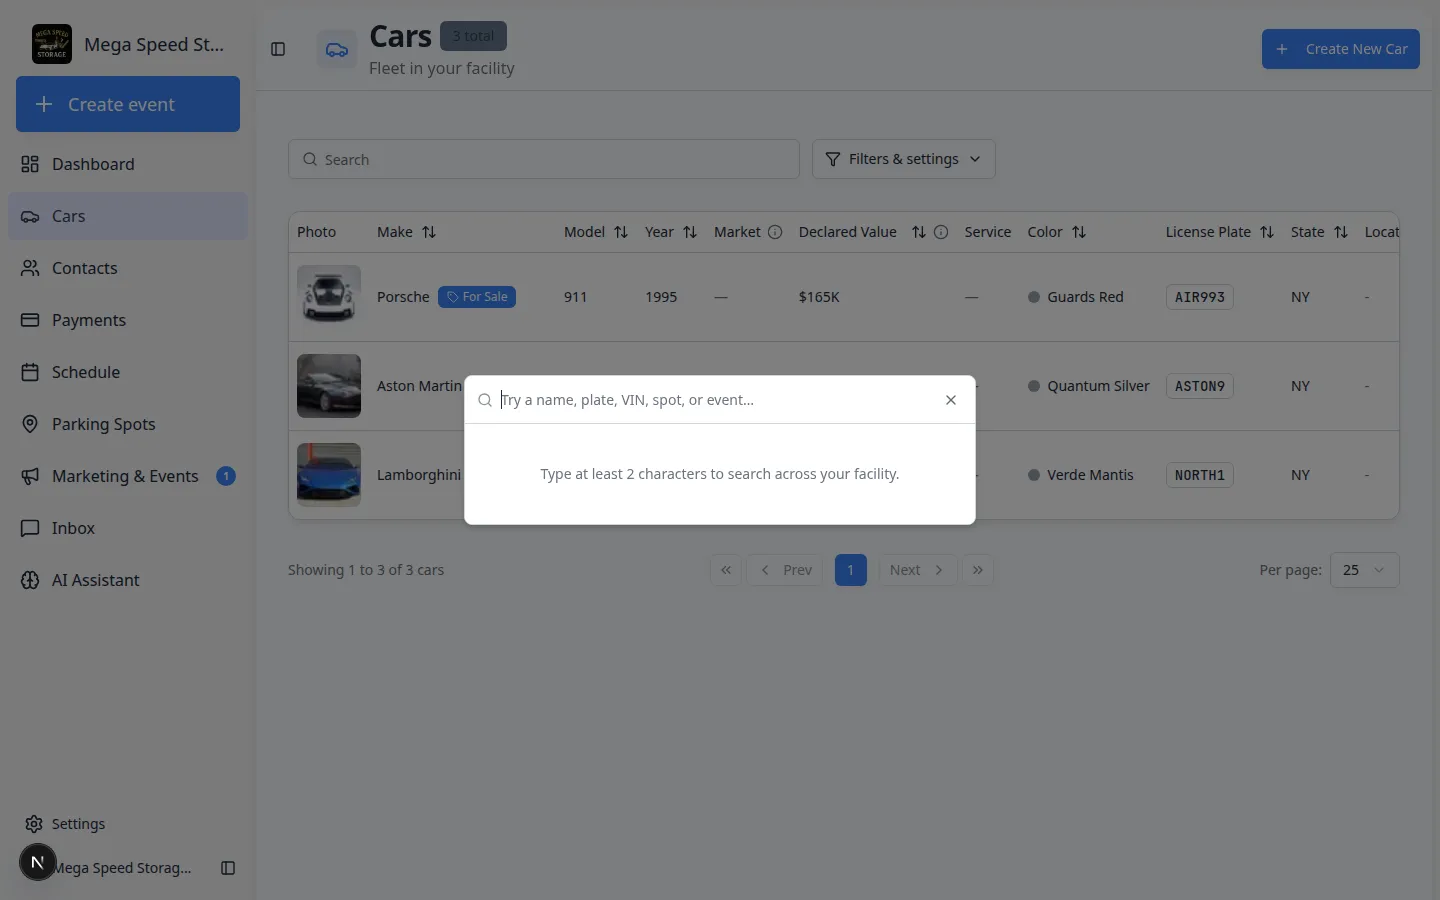1440x900 pixels.
Task: Click the Schedule calendar icon
Action: click(x=30, y=372)
